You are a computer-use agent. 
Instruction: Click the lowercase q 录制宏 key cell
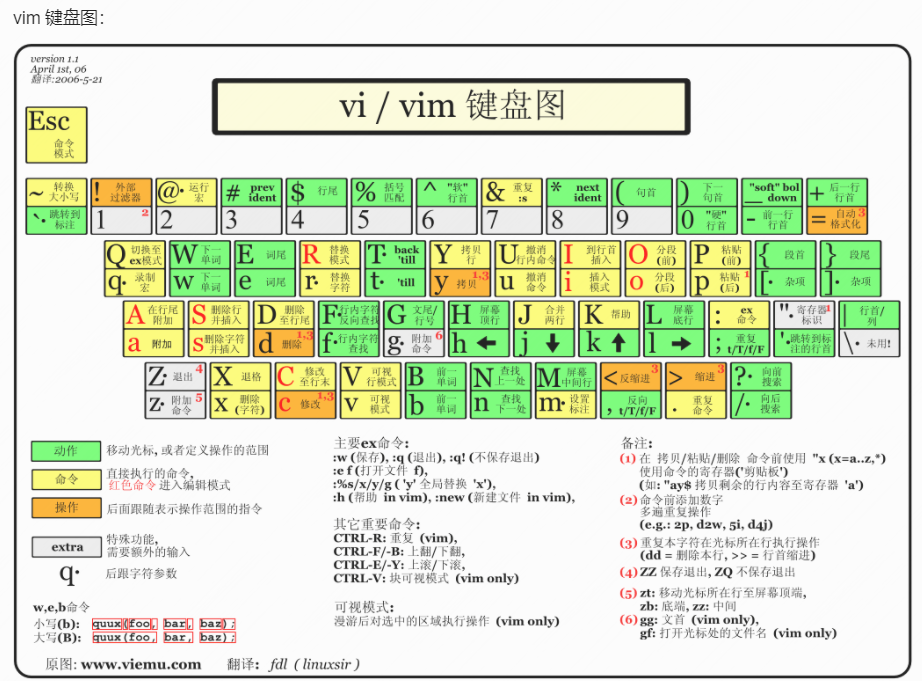click(x=135, y=282)
